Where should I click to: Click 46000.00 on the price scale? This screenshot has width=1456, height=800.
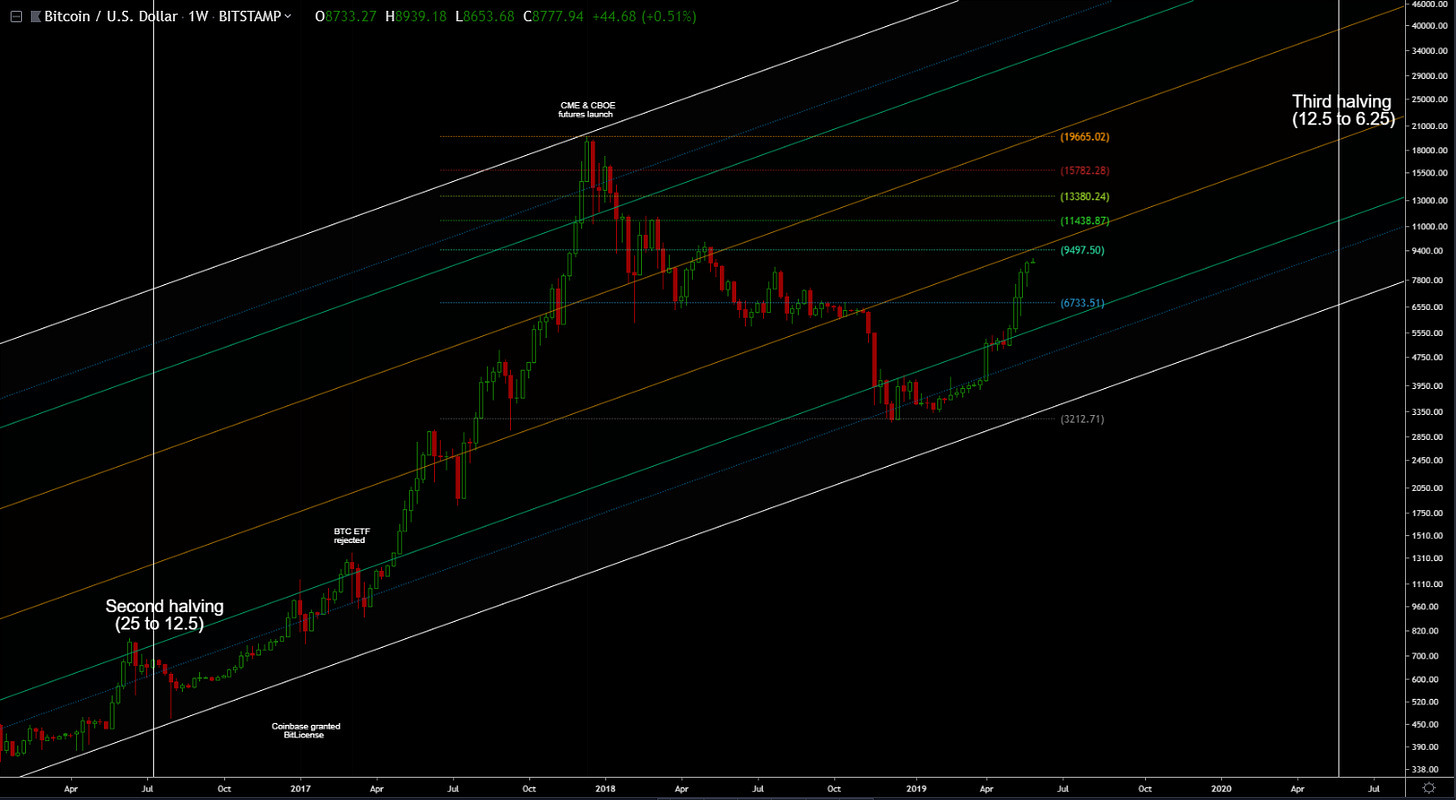1431,6
